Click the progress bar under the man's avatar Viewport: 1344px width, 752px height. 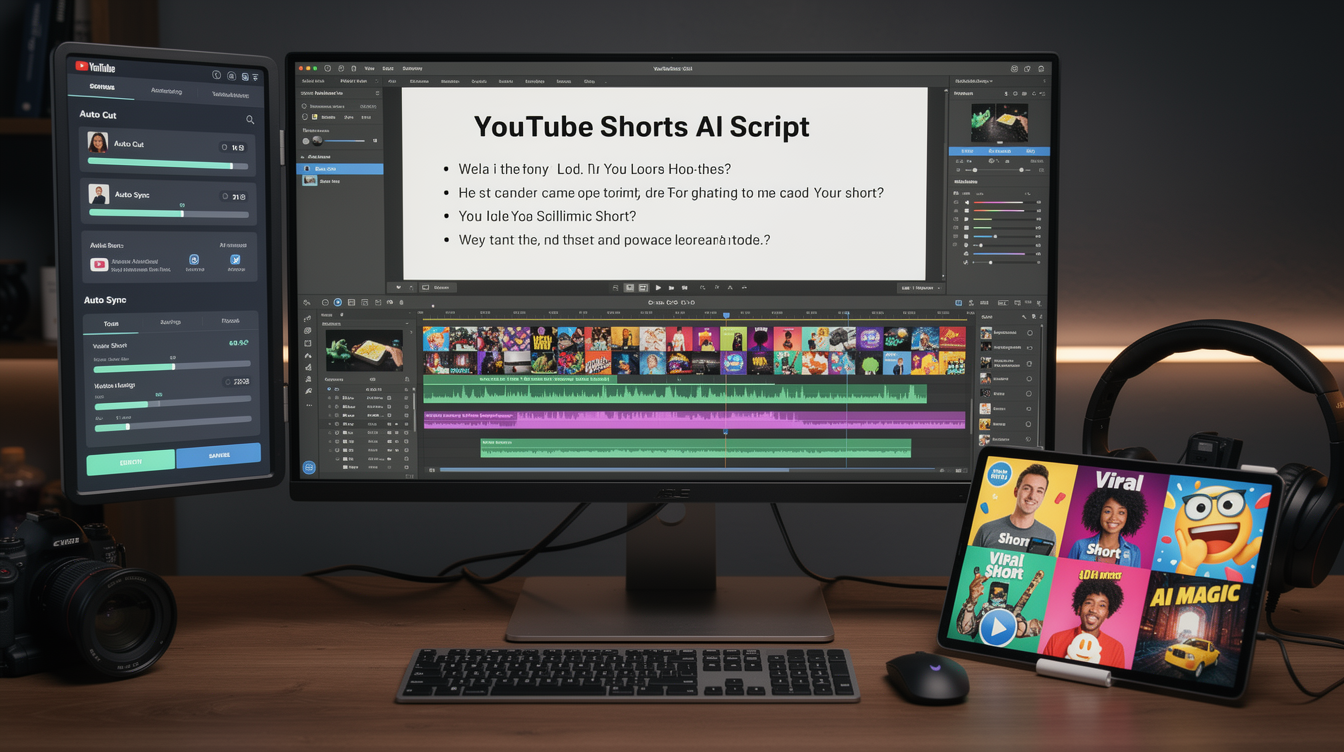tap(168, 213)
